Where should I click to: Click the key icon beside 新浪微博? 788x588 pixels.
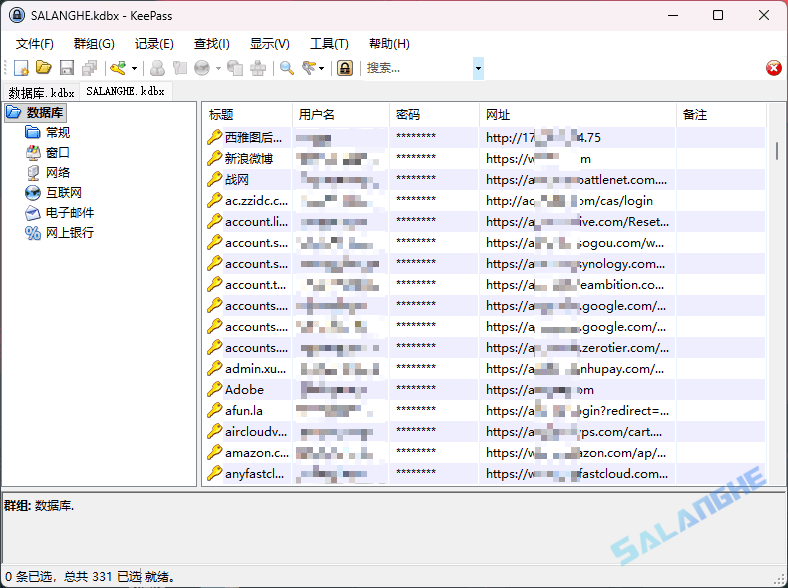[215, 158]
